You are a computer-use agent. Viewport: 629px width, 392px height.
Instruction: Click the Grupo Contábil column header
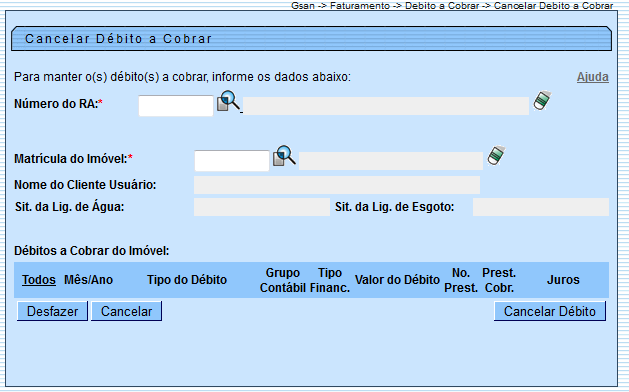(283, 280)
